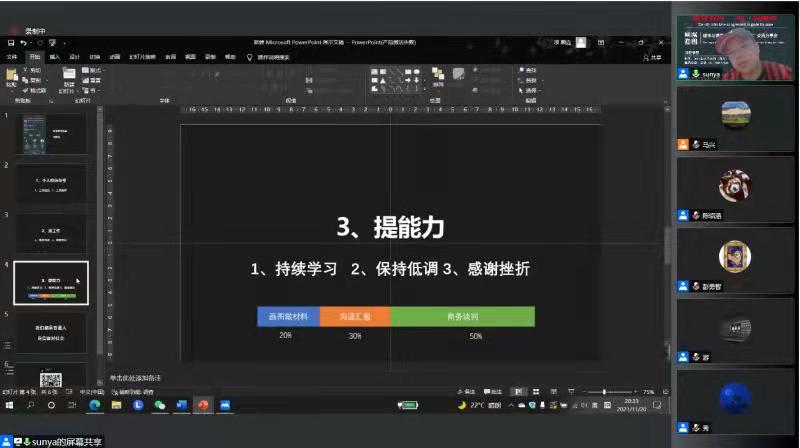
Task: Launch Microsoft Edge from the taskbar
Action: coord(95,405)
